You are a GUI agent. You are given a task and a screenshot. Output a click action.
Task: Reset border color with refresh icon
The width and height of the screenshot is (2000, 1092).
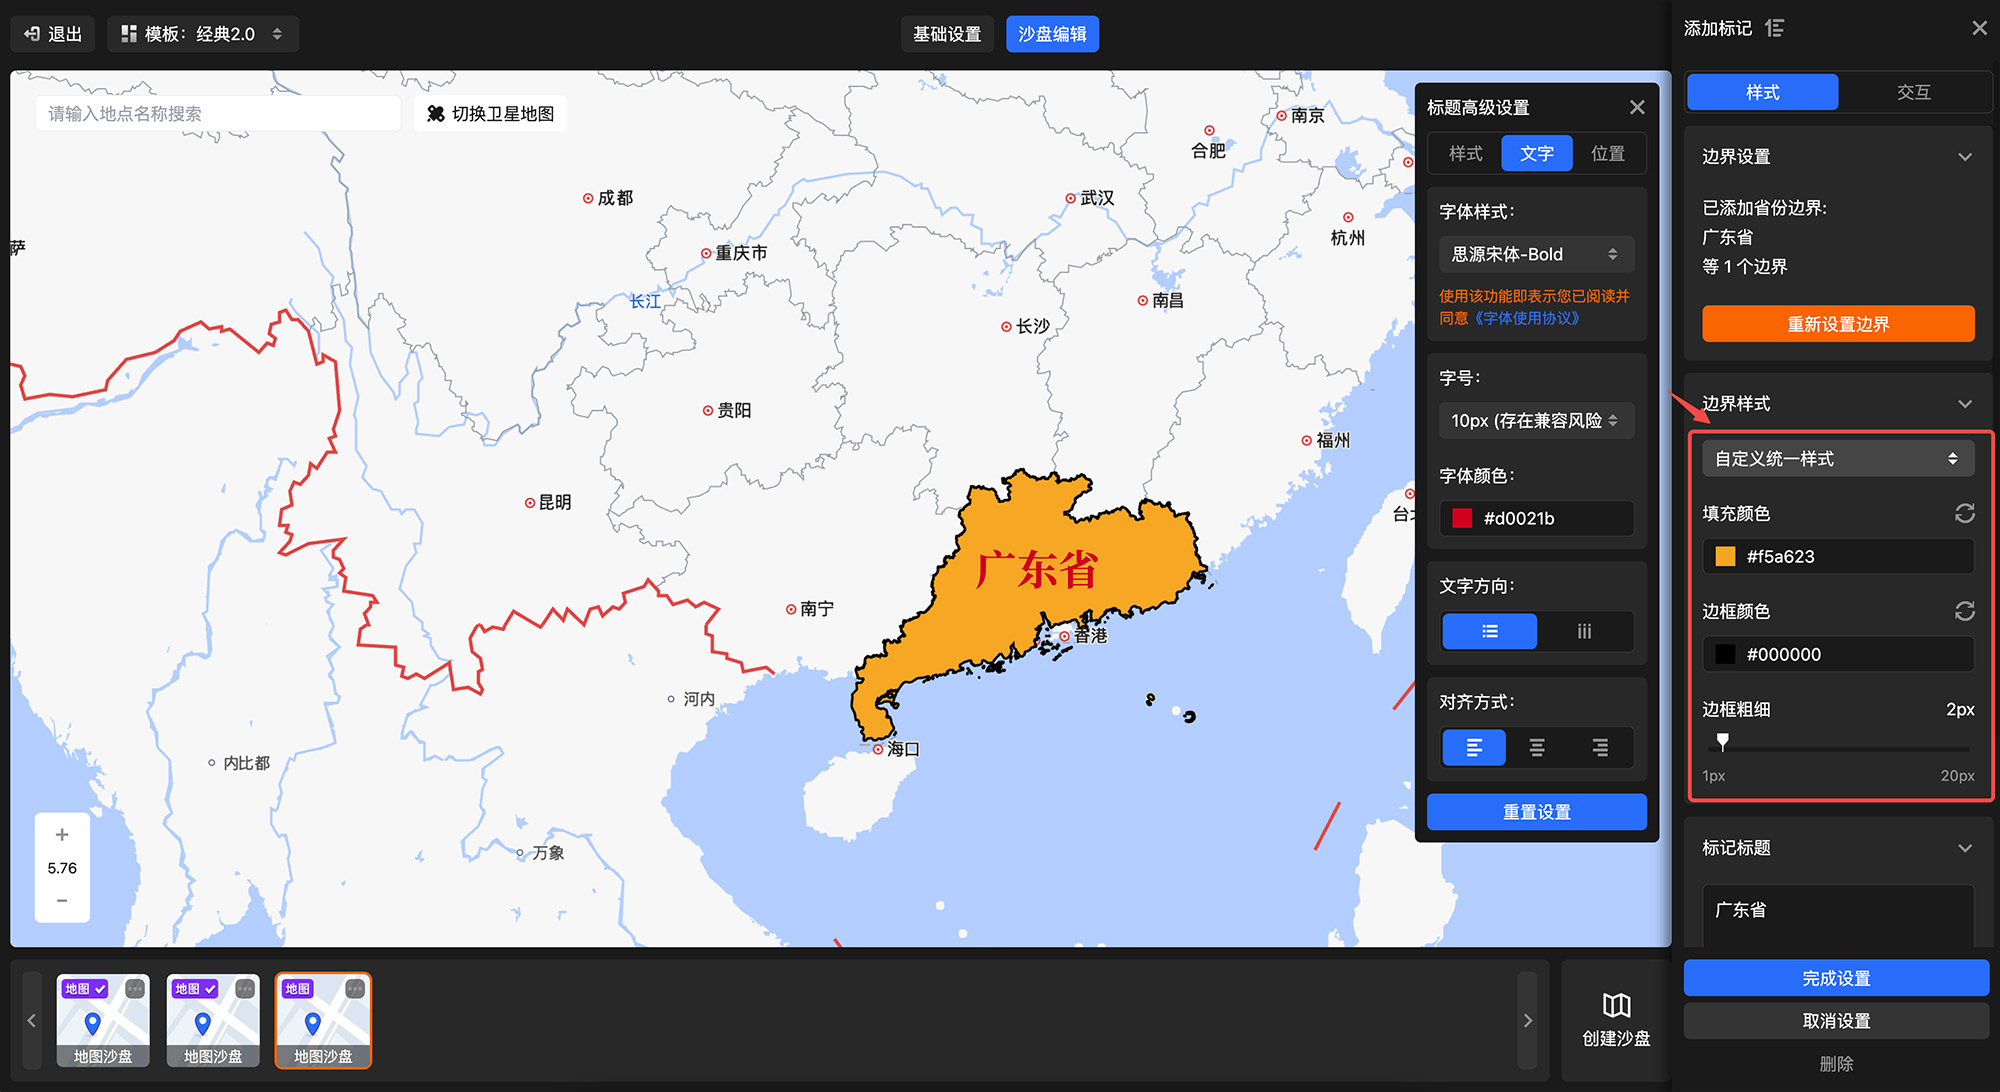tap(1964, 611)
